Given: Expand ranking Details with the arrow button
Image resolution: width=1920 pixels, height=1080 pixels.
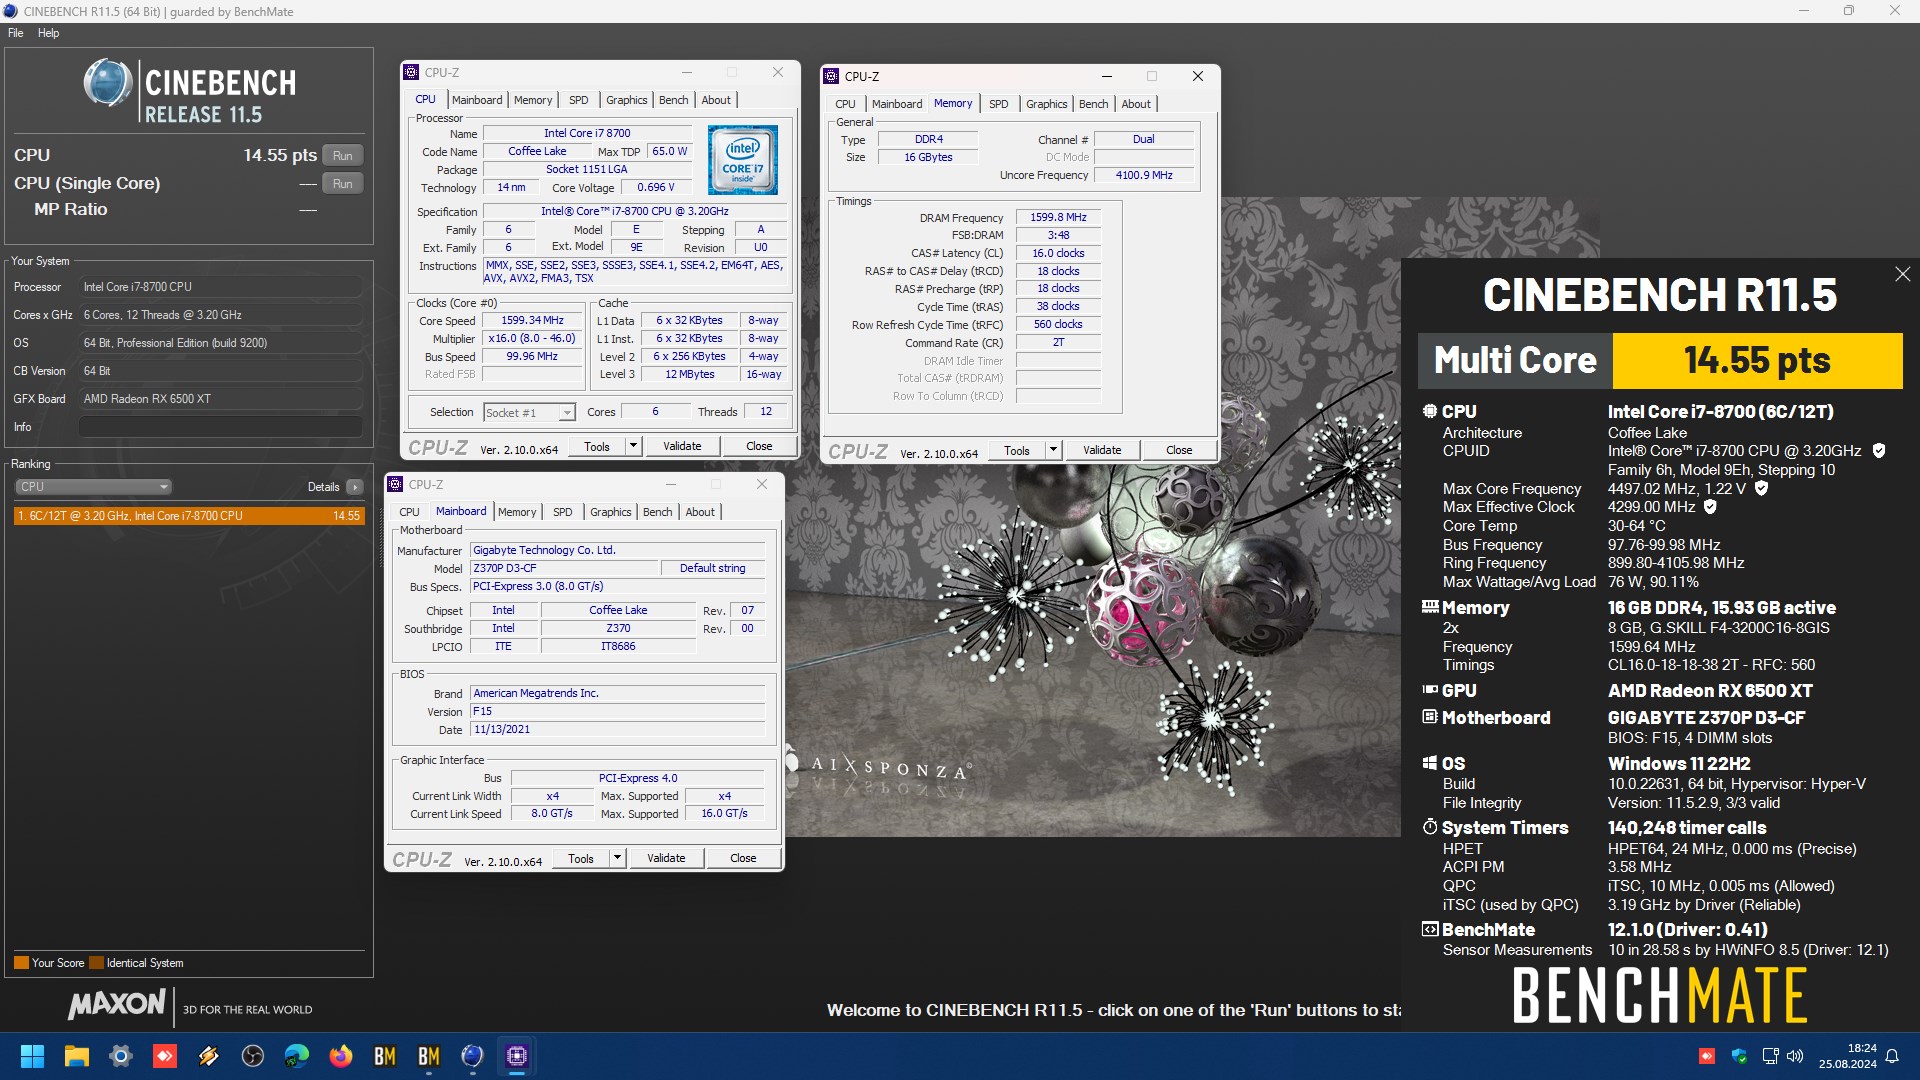Looking at the screenshot, I should point(354,487).
